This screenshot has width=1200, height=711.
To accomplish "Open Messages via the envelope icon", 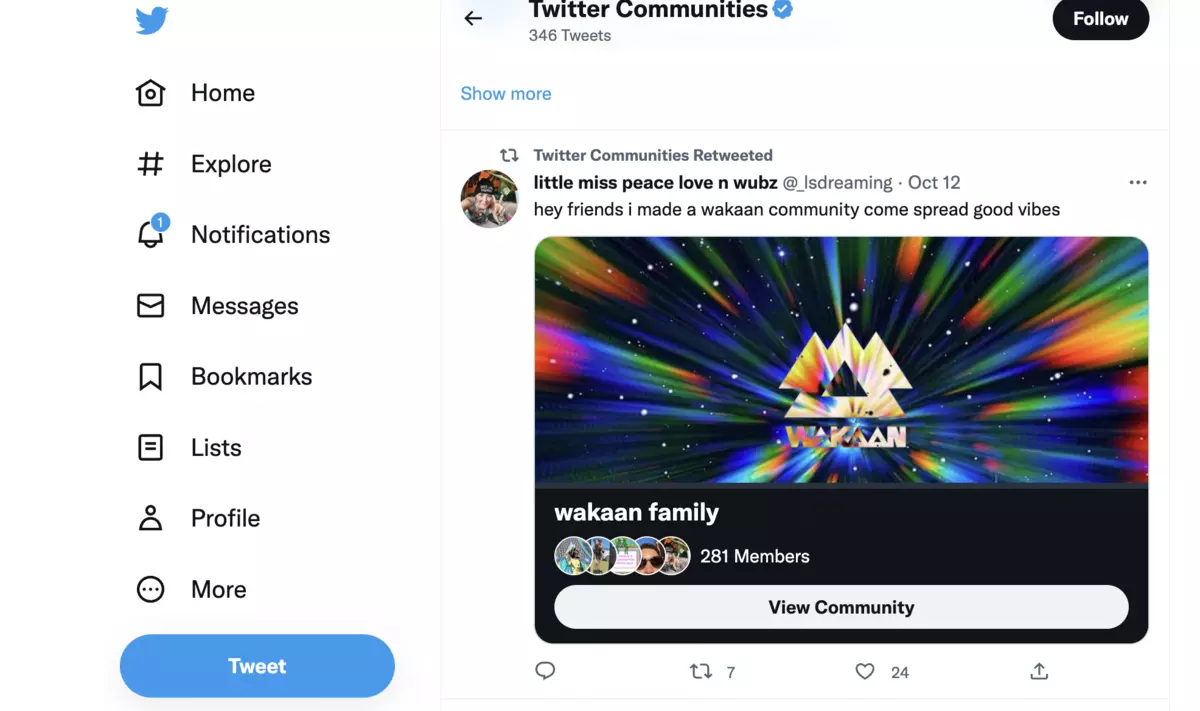I will click(150, 305).
